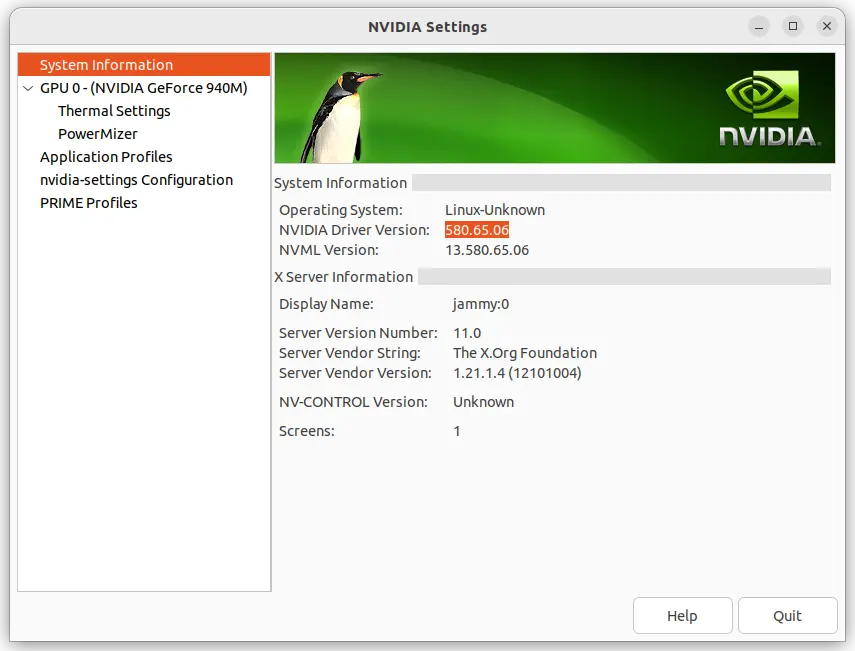Click the Server Vendor String label
The height and width of the screenshot is (651, 855).
350,353
